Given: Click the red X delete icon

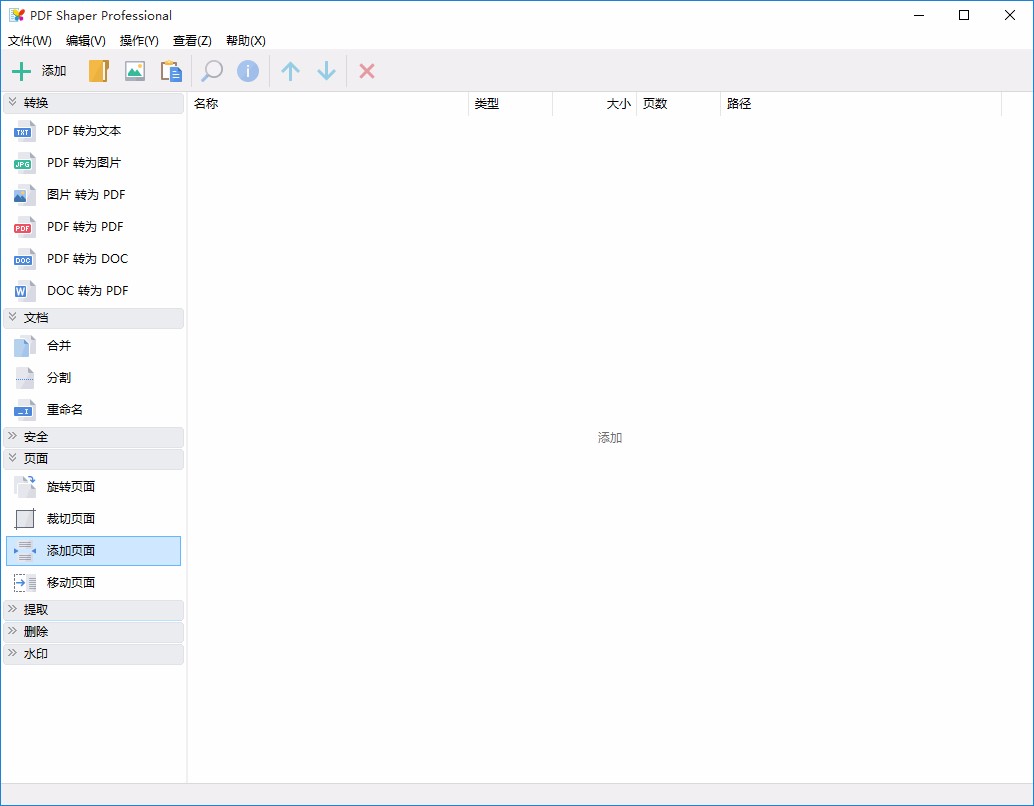Looking at the screenshot, I should click(366, 70).
